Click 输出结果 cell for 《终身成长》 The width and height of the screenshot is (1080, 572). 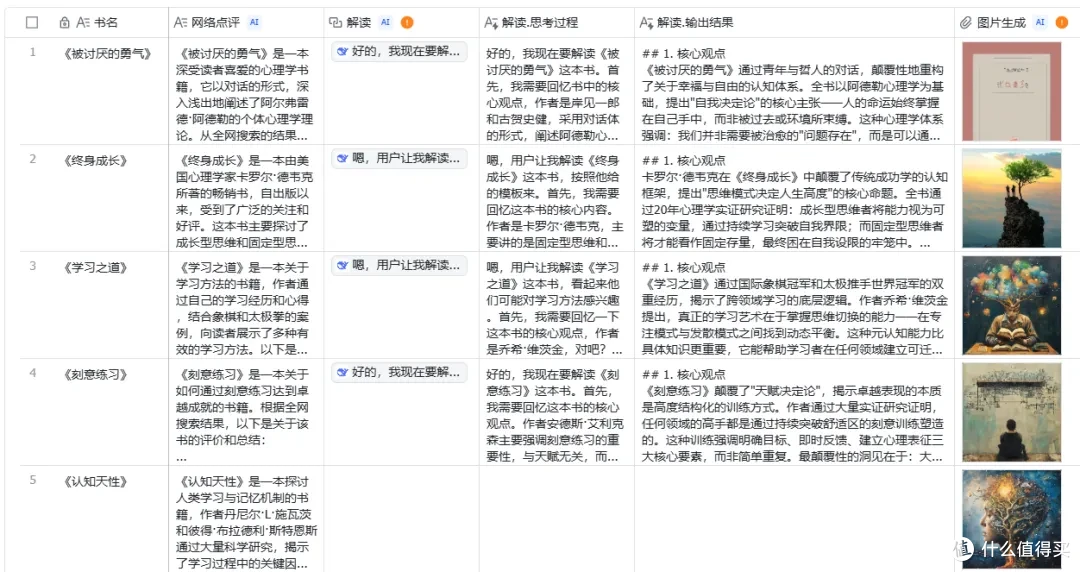pos(794,198)
